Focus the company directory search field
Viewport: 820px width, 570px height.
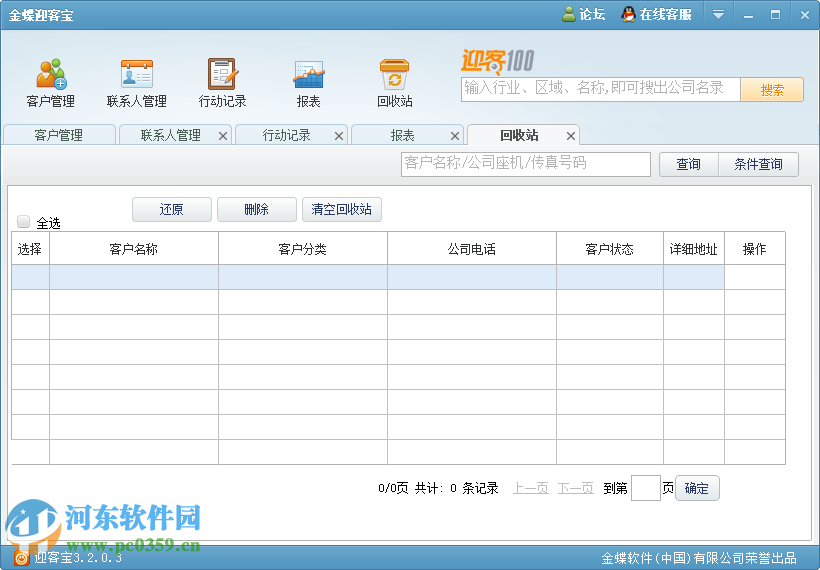[x=601, y=89]
